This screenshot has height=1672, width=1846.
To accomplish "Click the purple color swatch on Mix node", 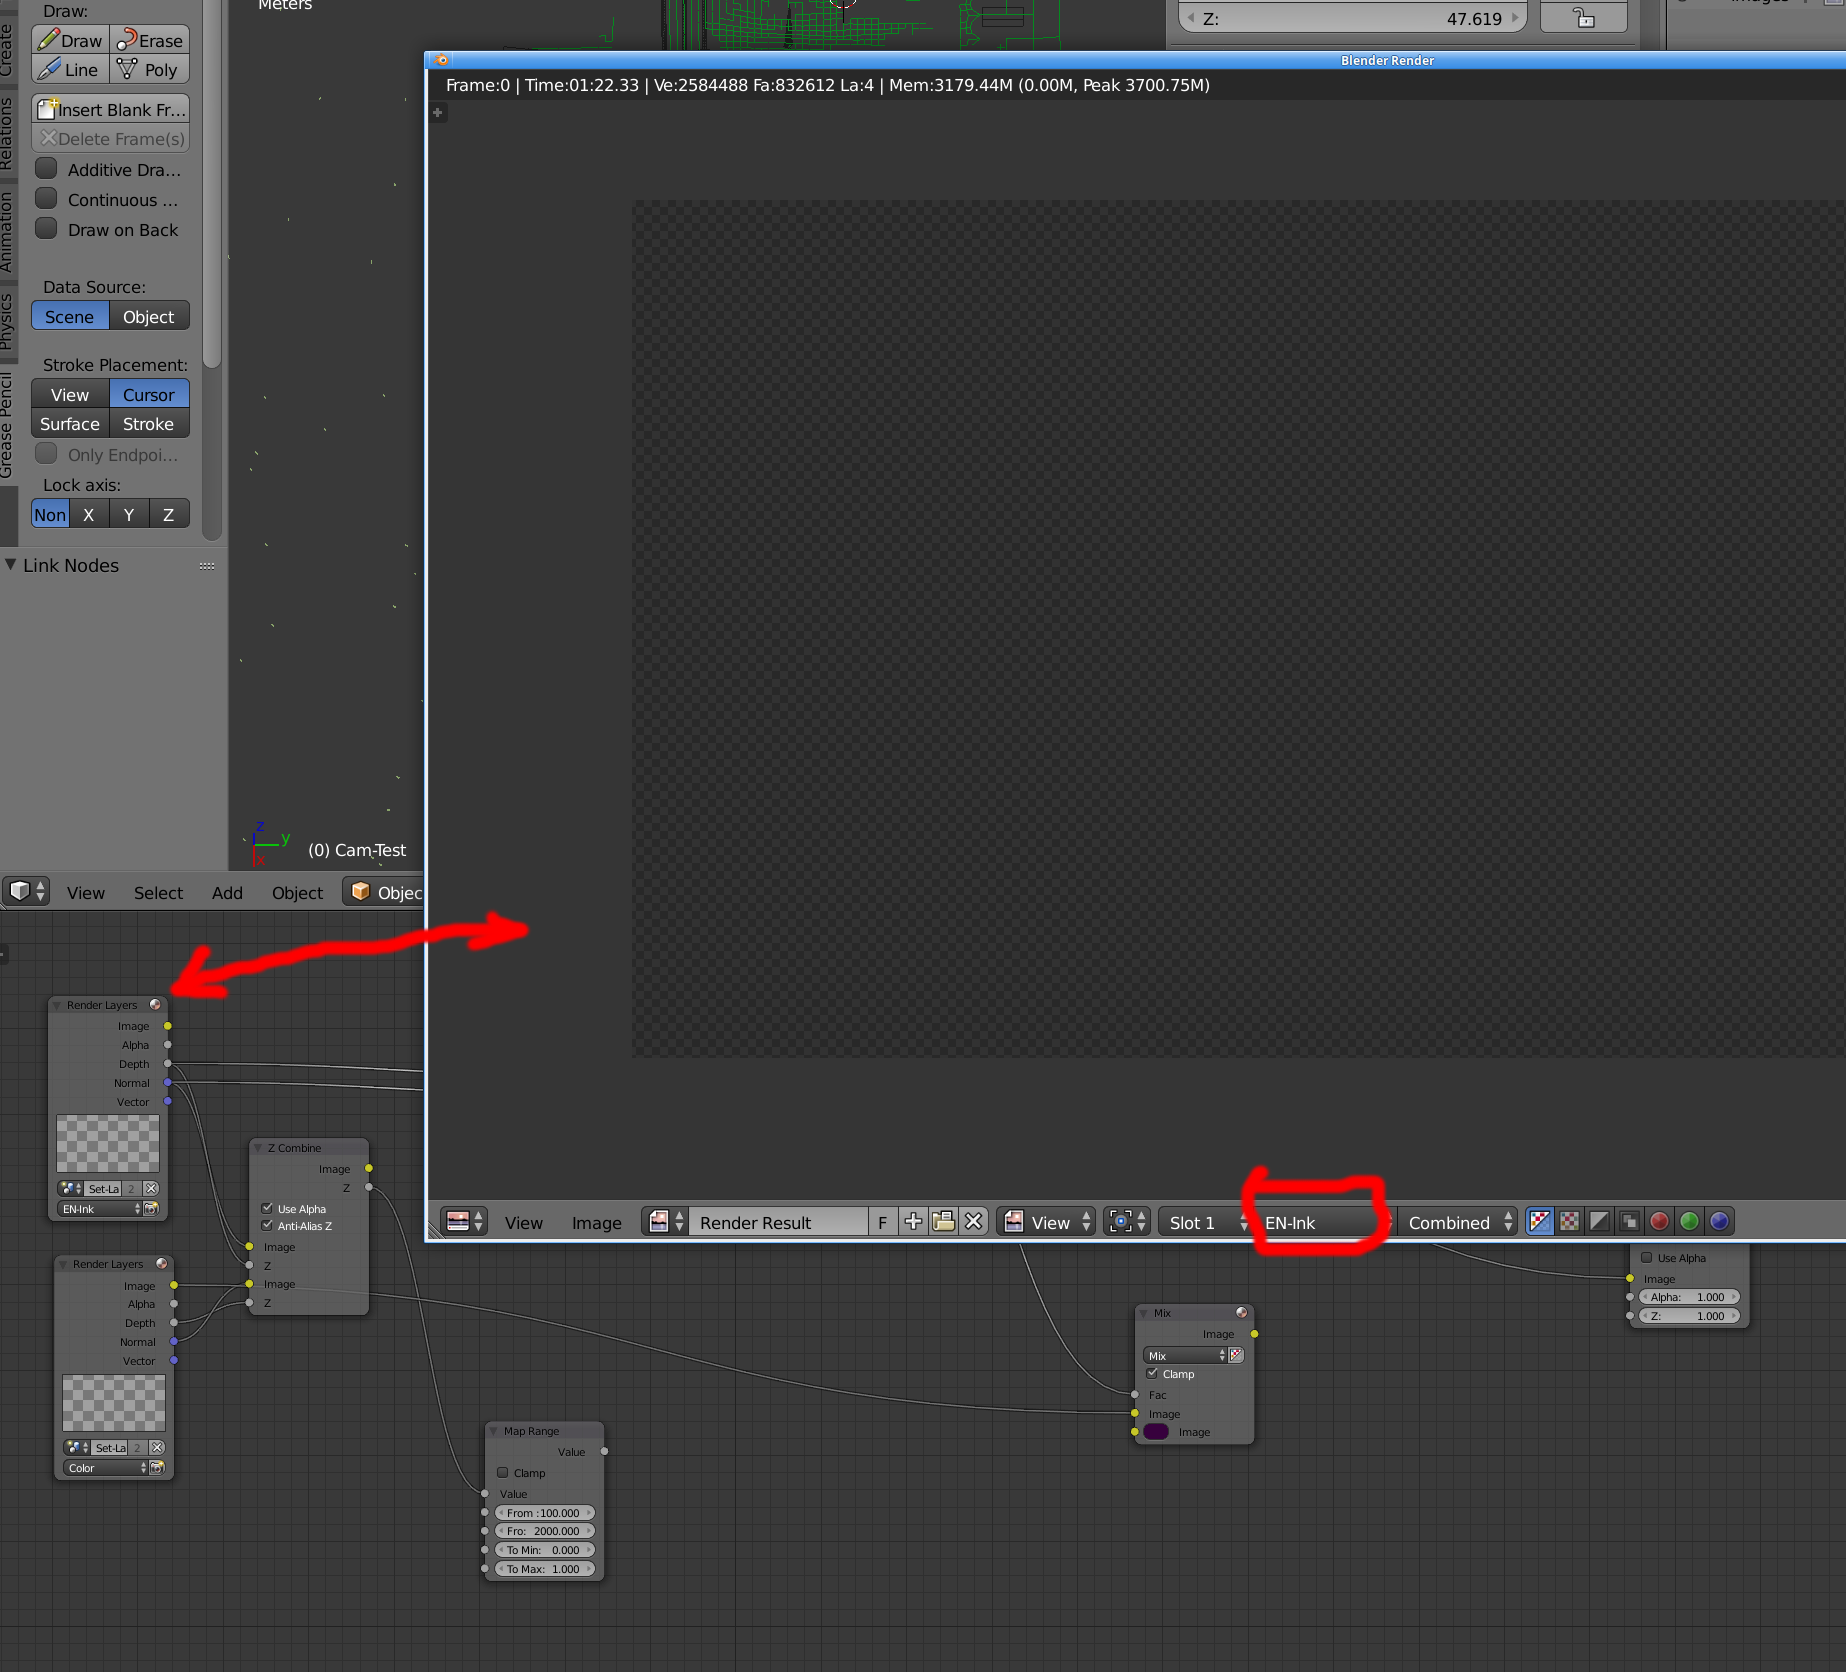I will 1157,1432.
